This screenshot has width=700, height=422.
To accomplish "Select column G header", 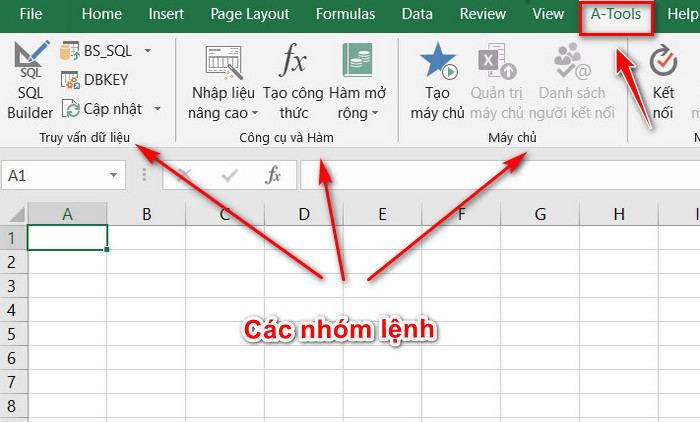I will pyautogui.click(x=540, y=214).
